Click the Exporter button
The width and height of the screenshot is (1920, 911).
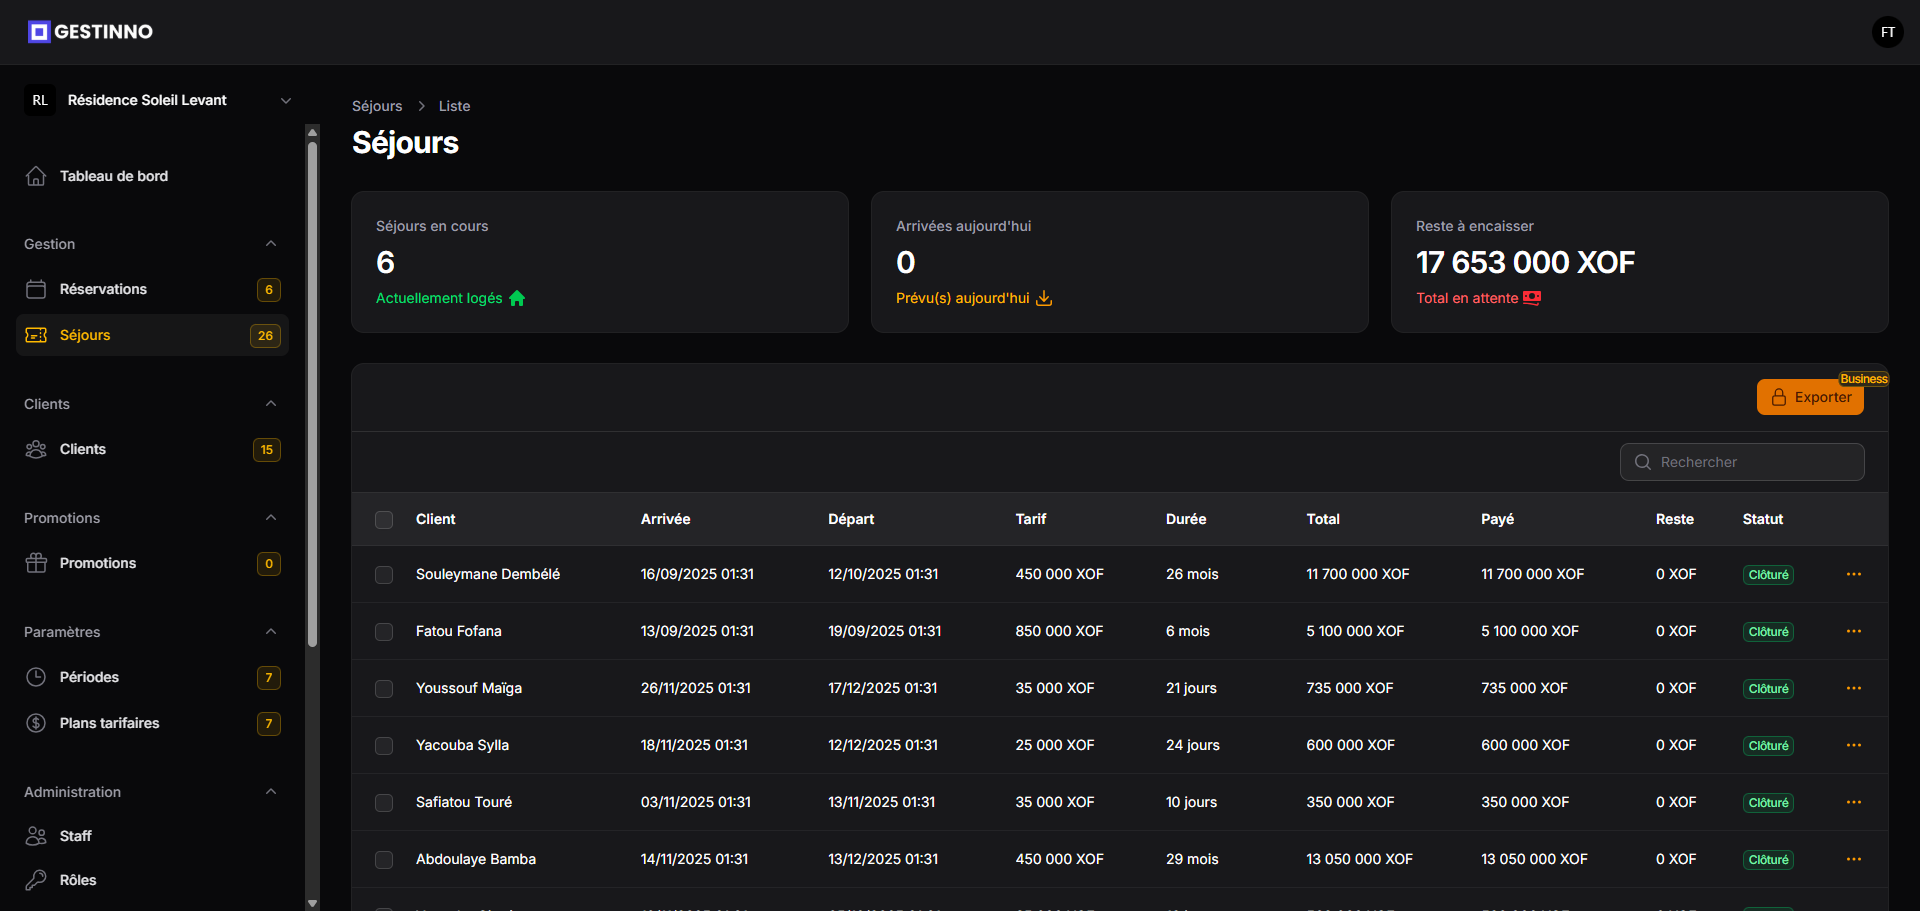pyautogui.click(x=1810, y=397)
